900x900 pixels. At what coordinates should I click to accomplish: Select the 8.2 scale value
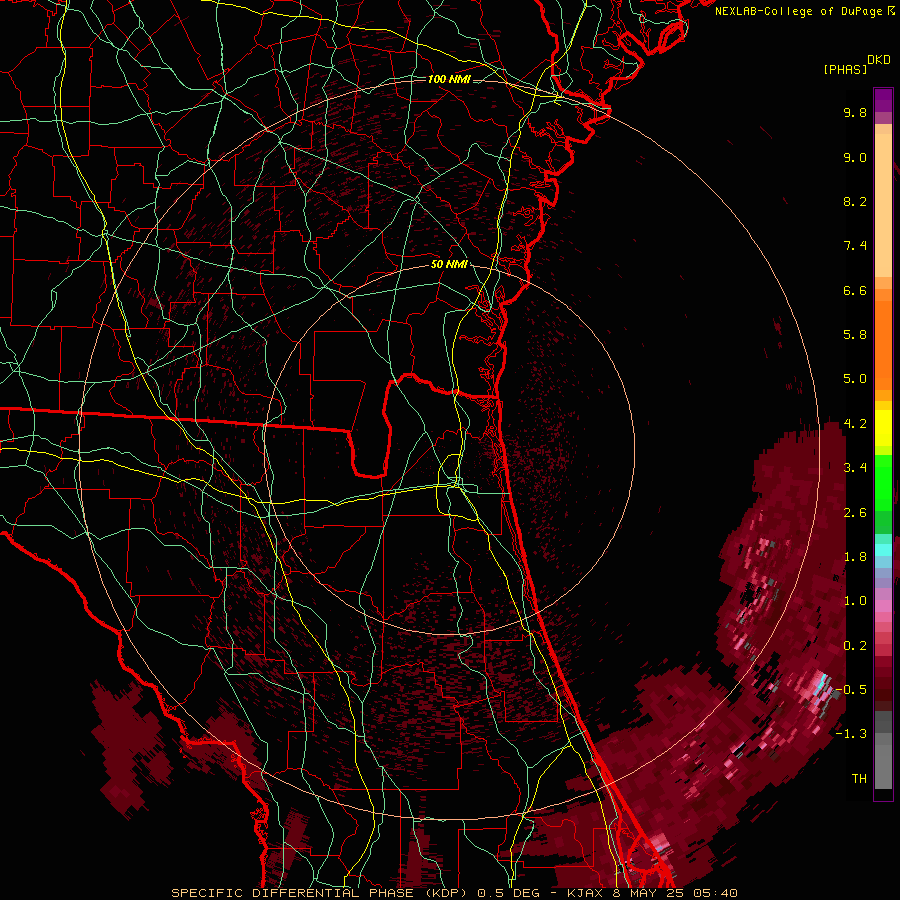tap(855, 201)
